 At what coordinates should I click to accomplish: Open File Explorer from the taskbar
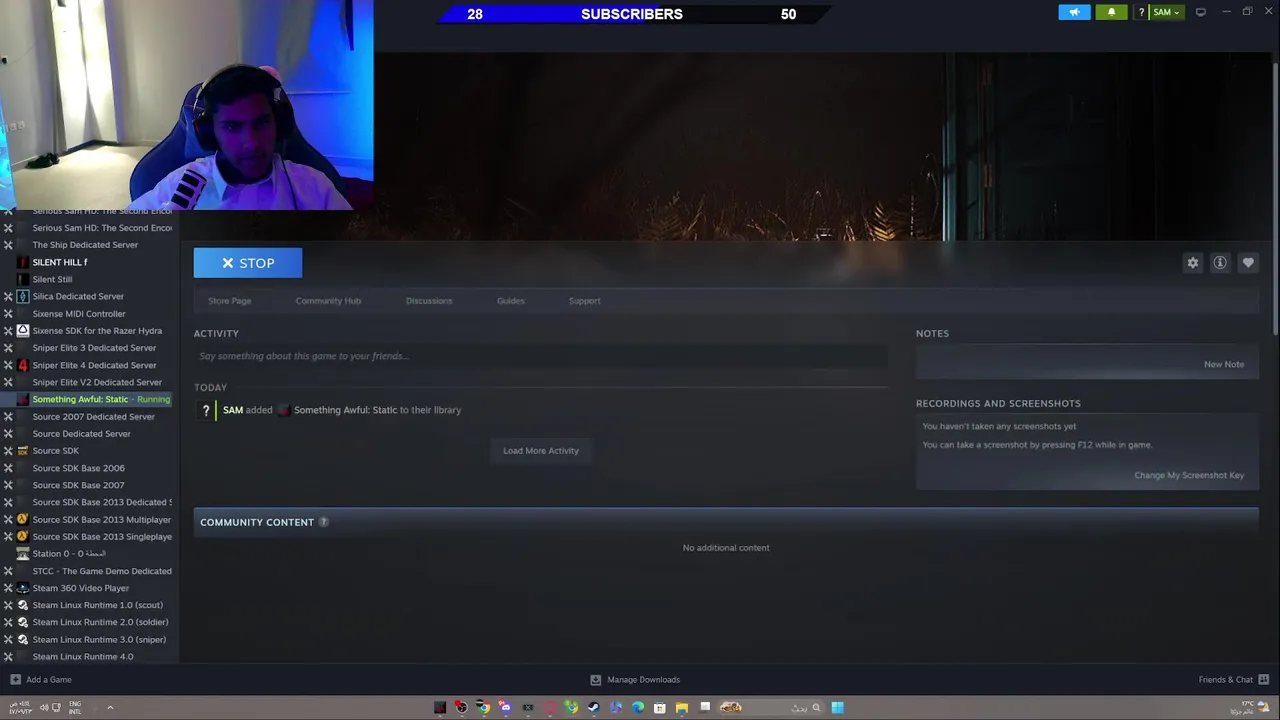682,708
